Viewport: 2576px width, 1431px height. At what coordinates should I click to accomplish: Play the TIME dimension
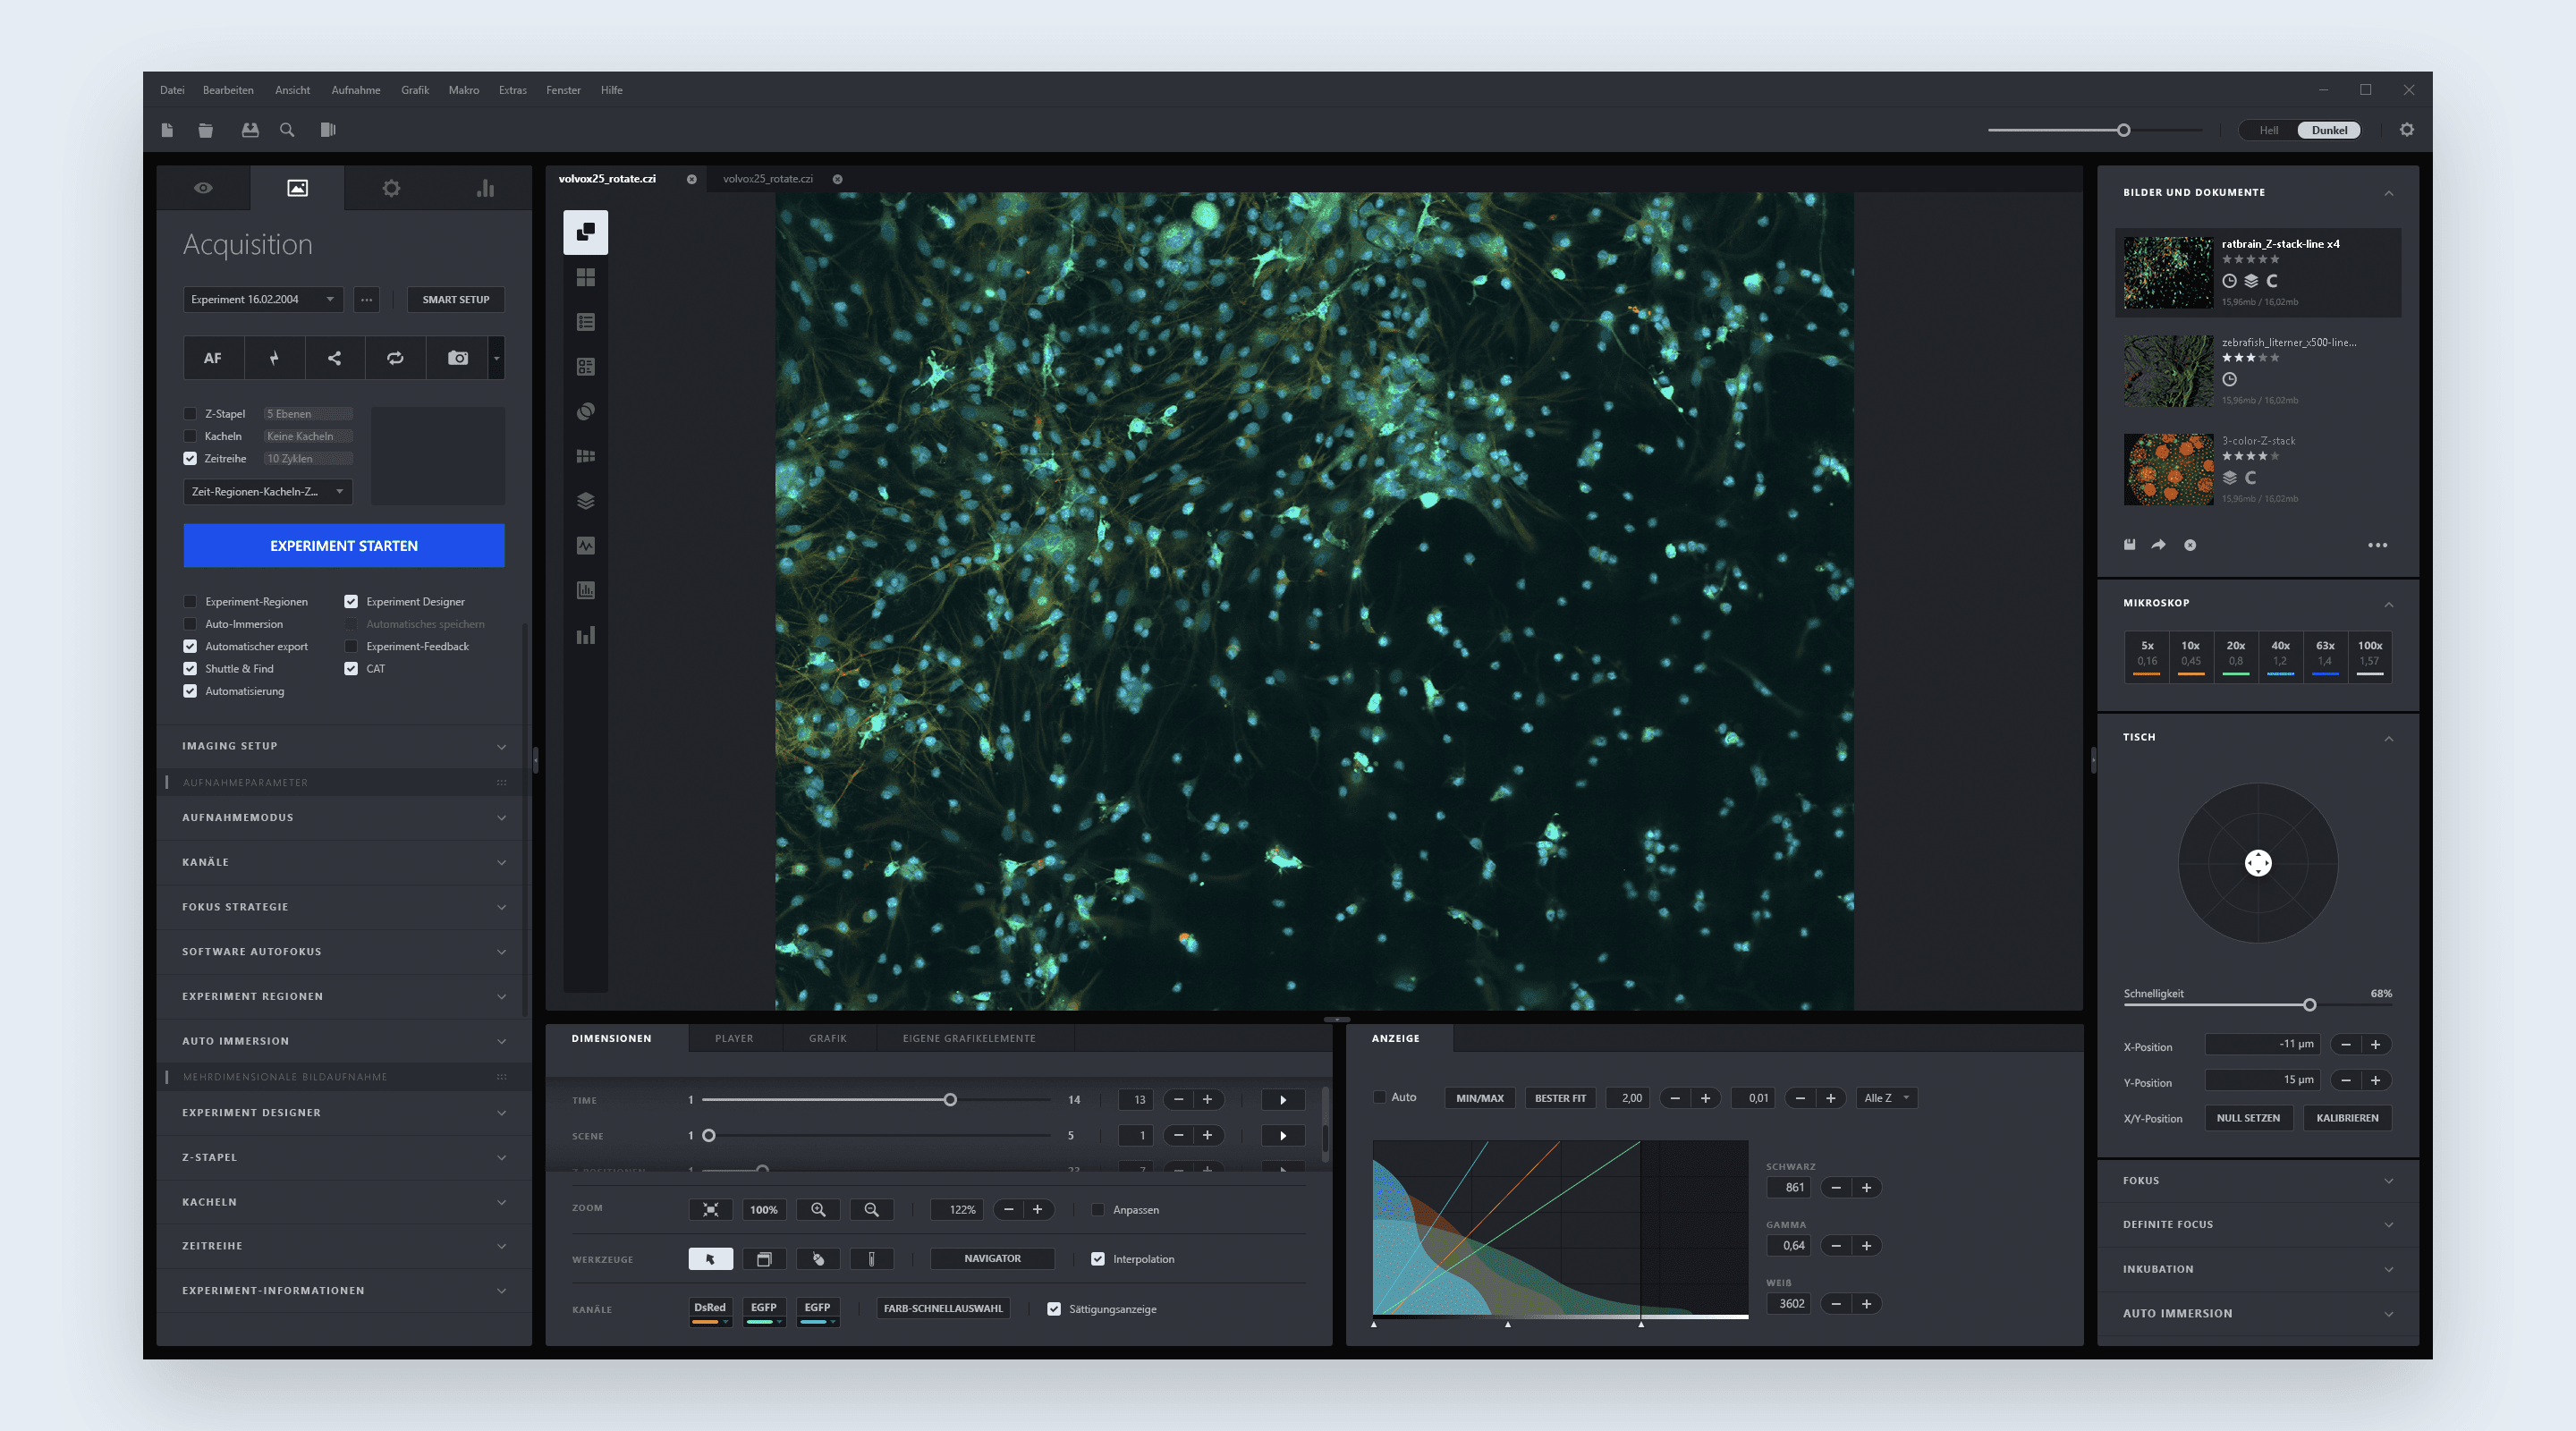tap(1283, 1100)
